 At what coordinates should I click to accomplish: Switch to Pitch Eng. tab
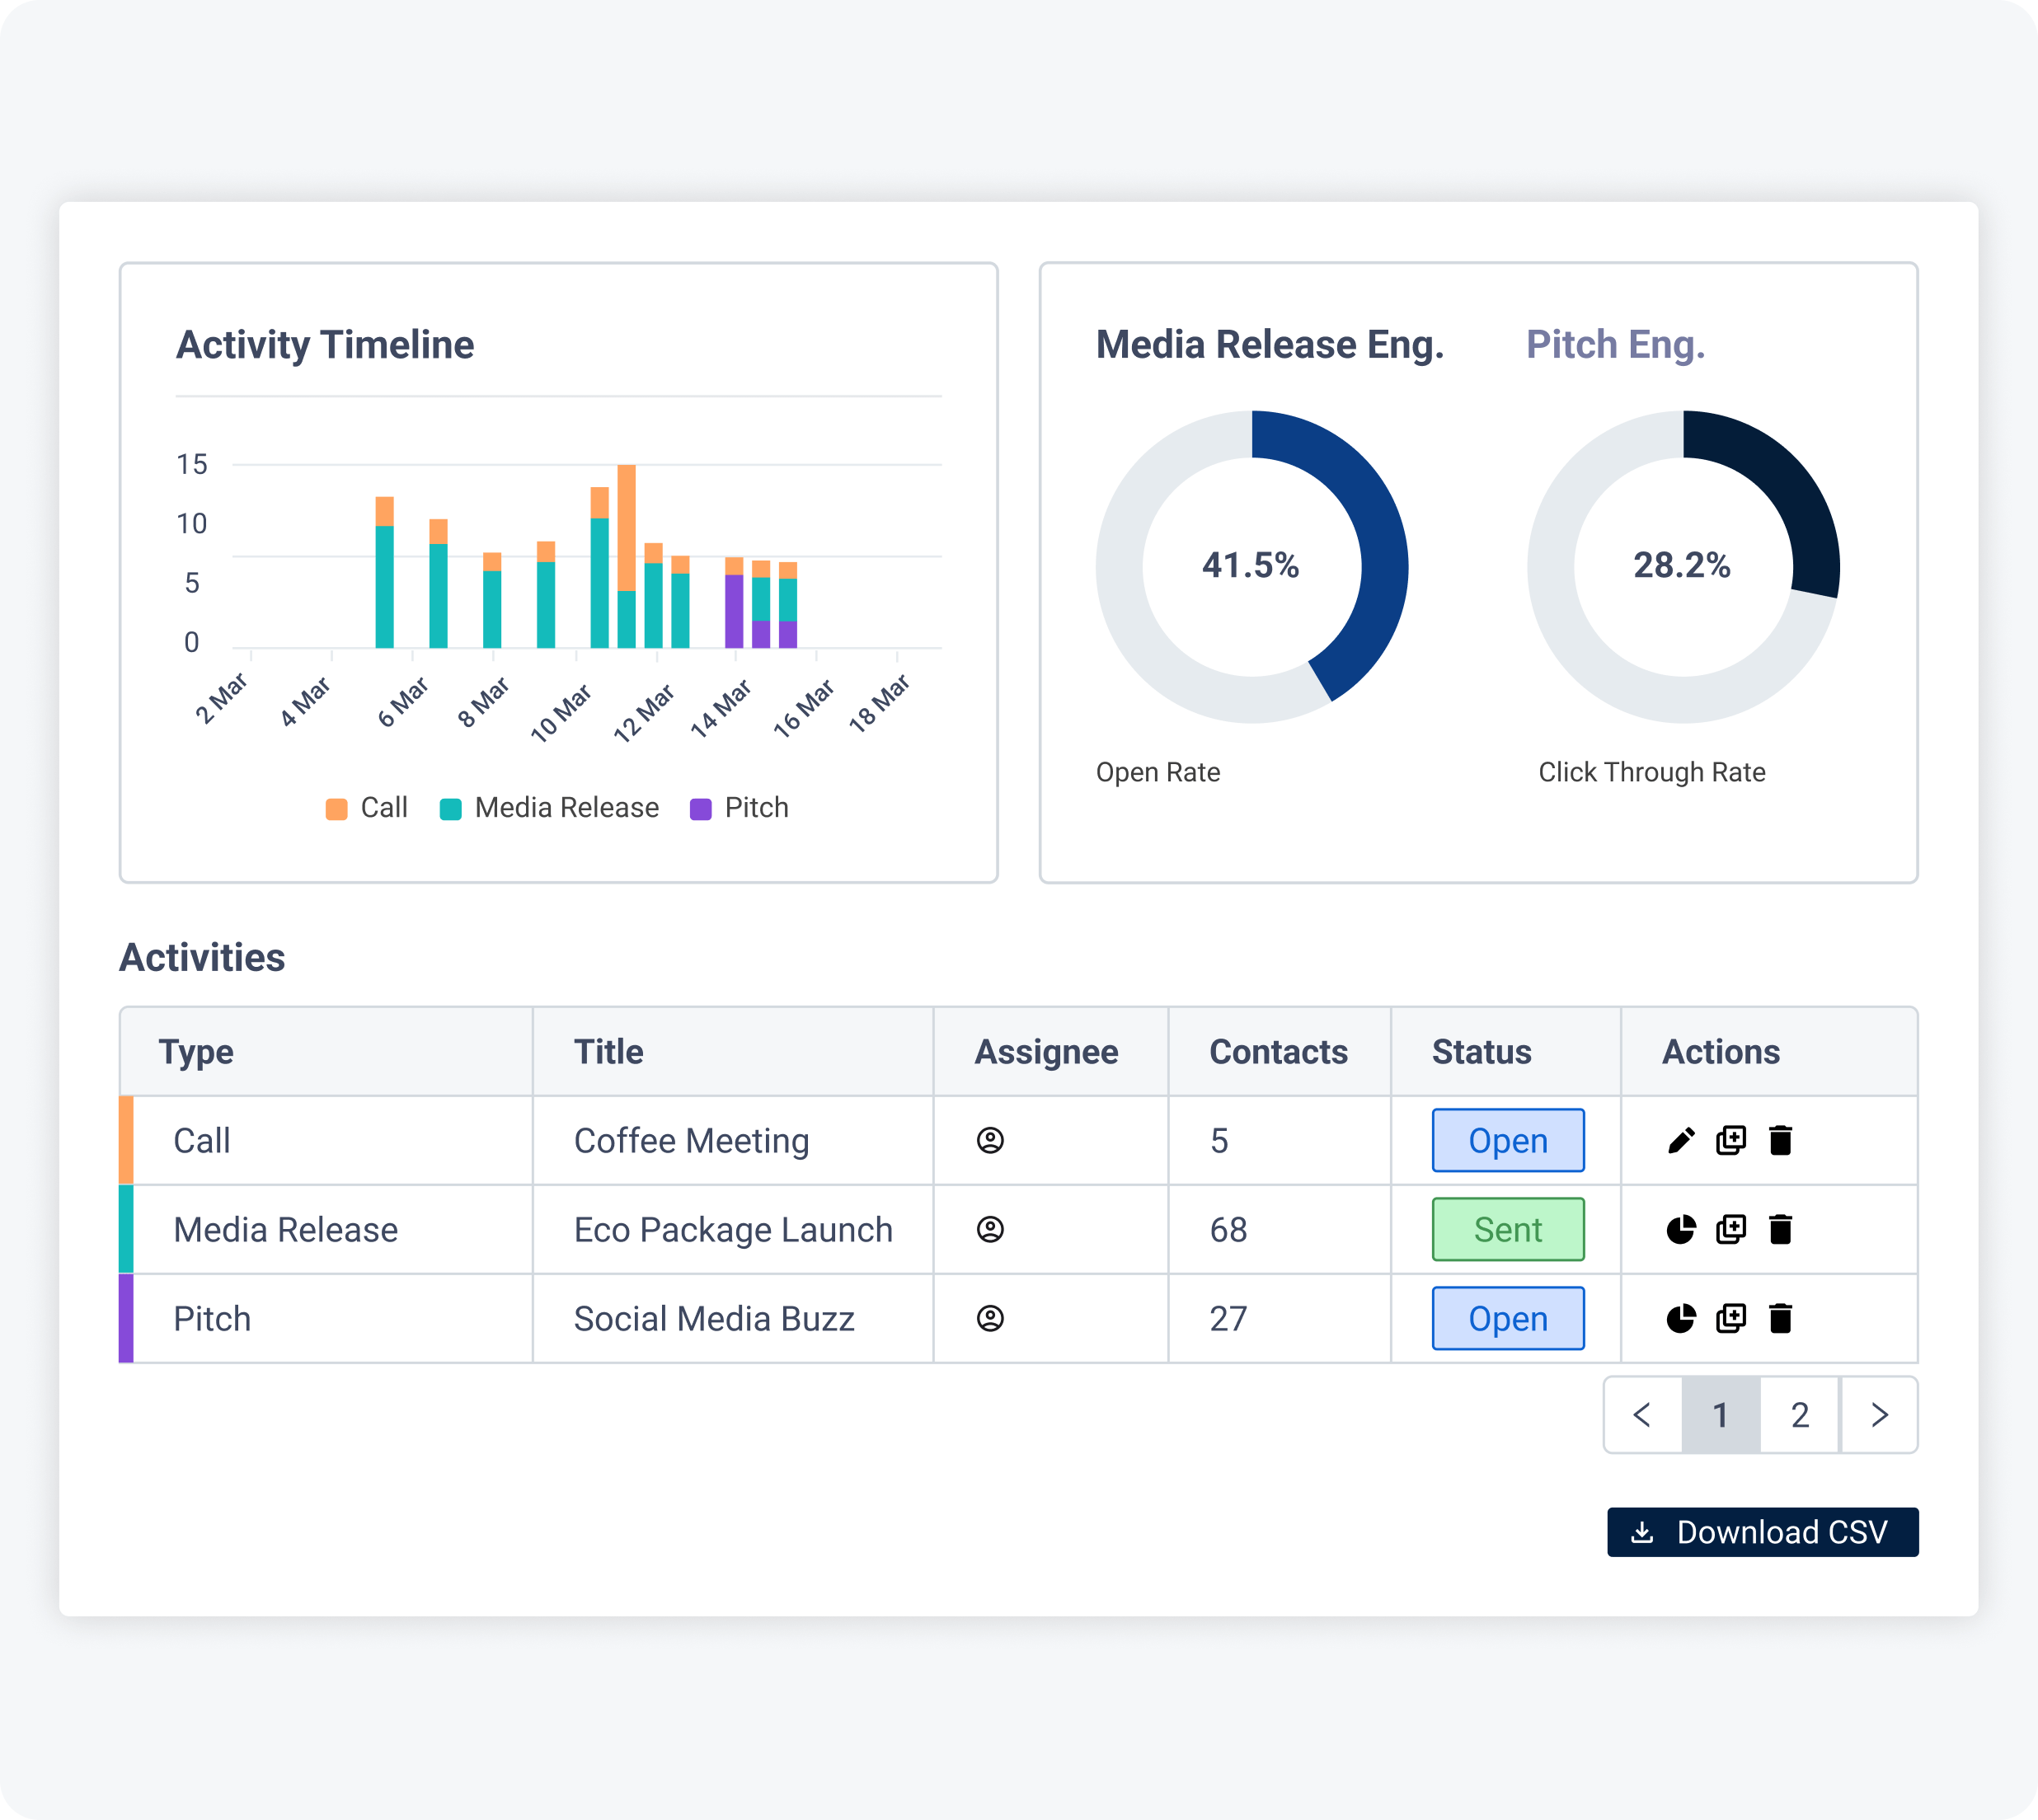click(1615, 344)
